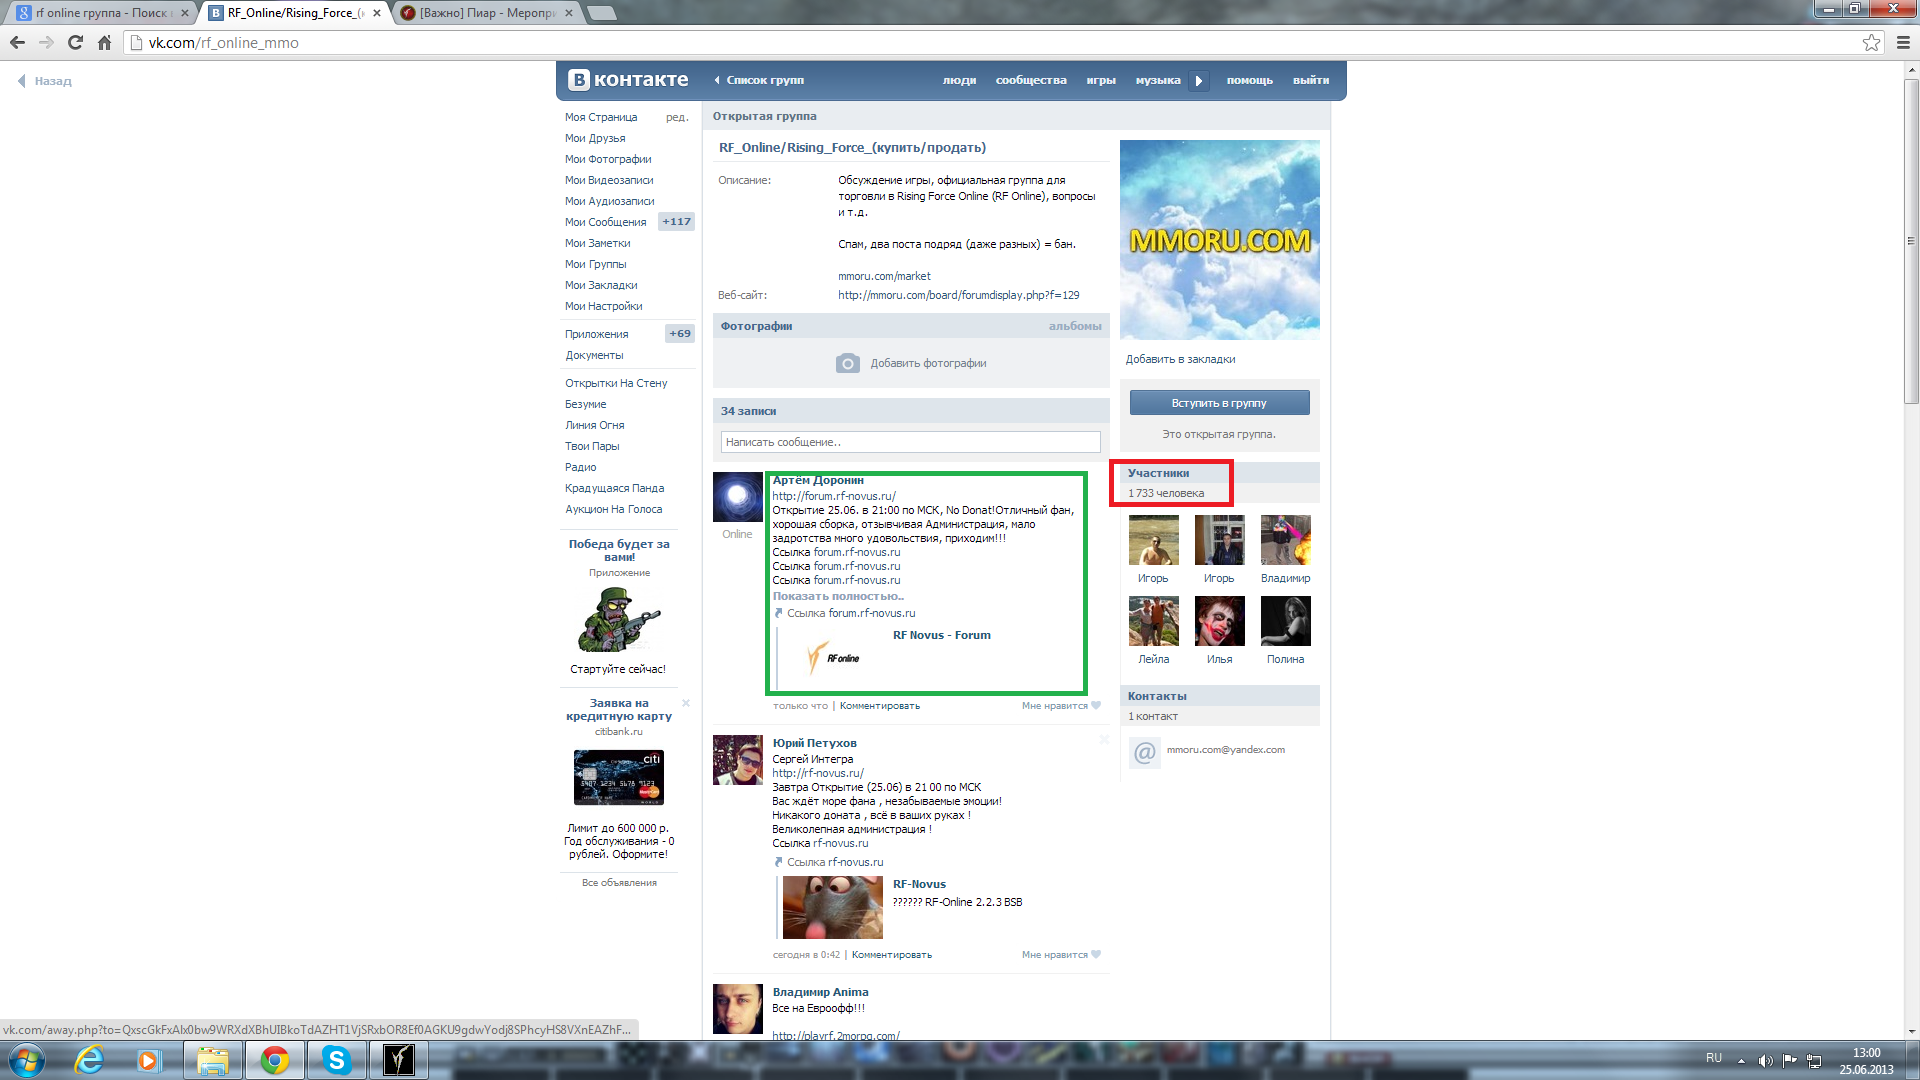1920x1080 pixels.
Task: Bookmark this page with the star icon
Action: (1871, 42)
